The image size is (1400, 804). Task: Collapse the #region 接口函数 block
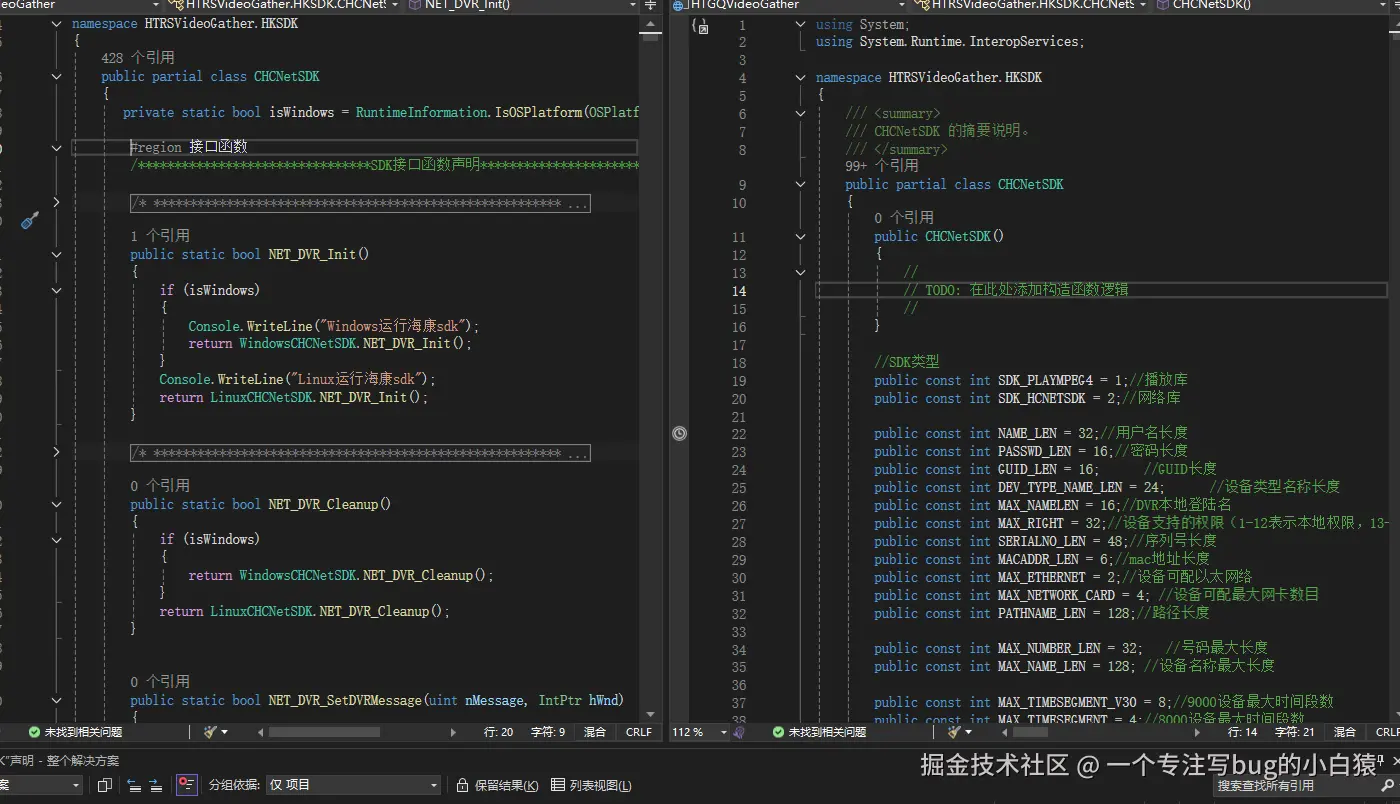[56, 148]
